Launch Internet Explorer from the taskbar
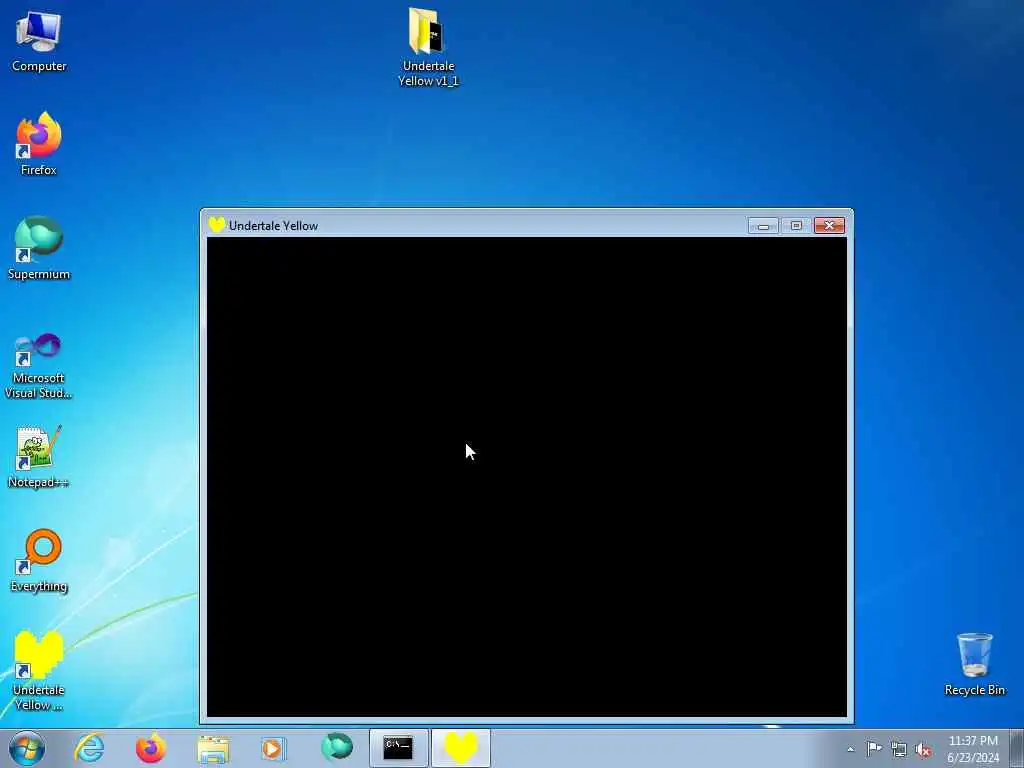The width and height of the screenshot is (1024, 768). click(x=89, y=748)
